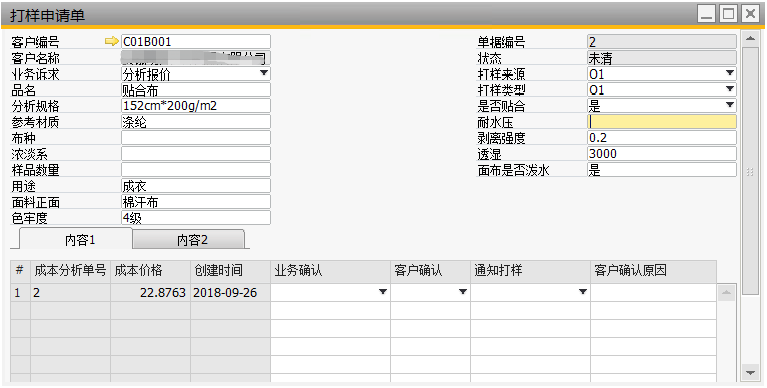Click the grid's small scroll-up arrow
Screen dimensions: 767x388
[727, 293]
